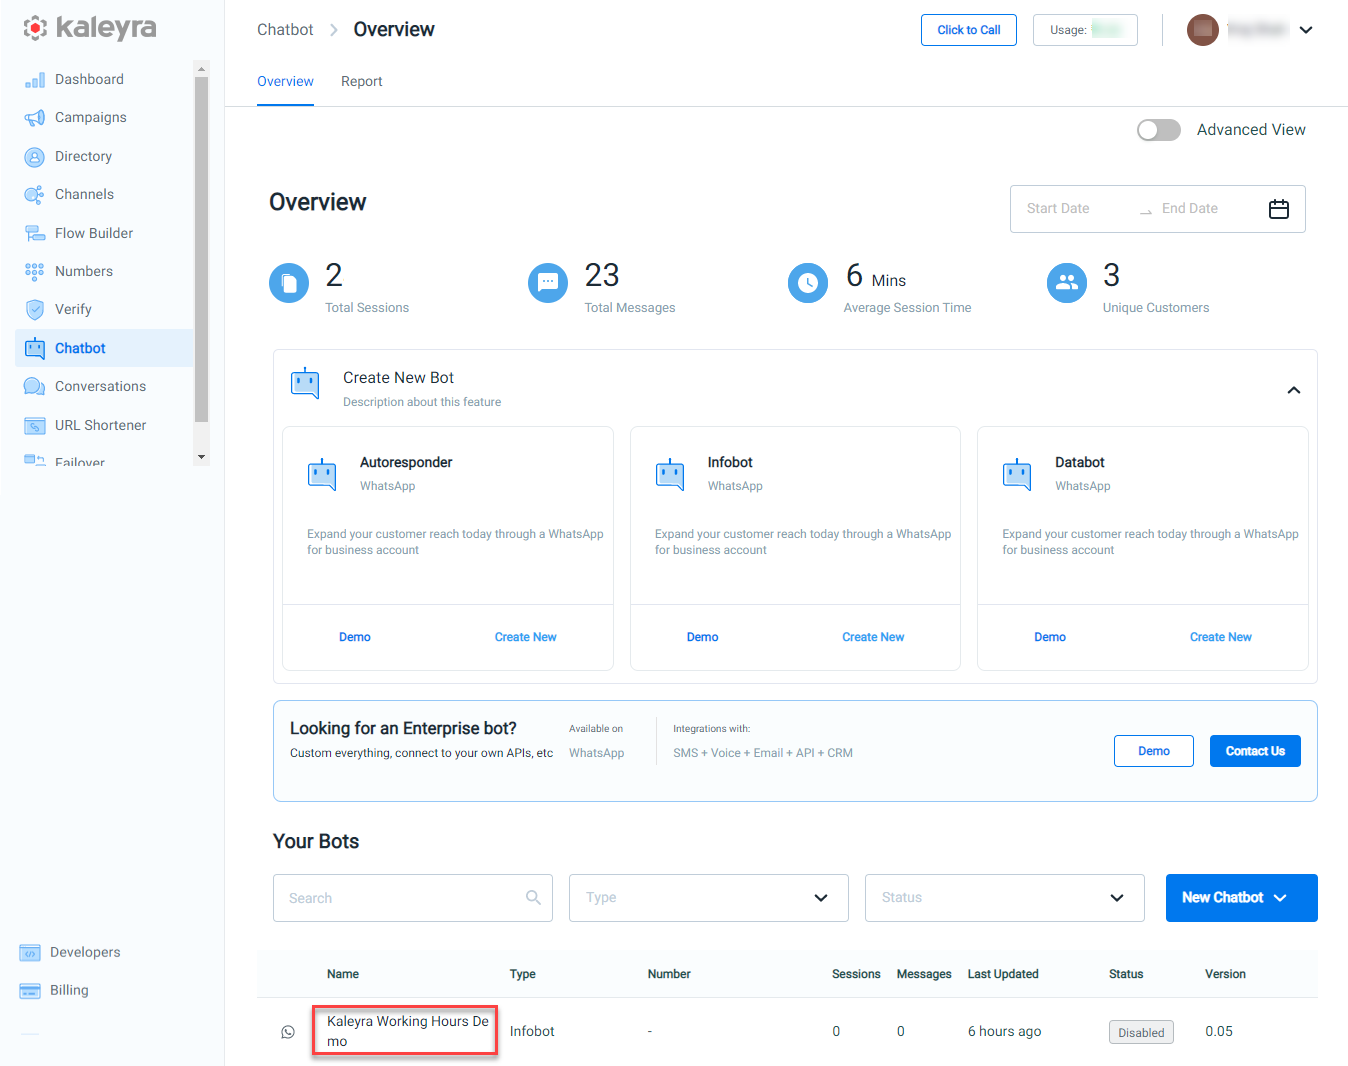1348x1066 pixels.
Task: Click version 0.05 cell
Action: point(1219,1032)
